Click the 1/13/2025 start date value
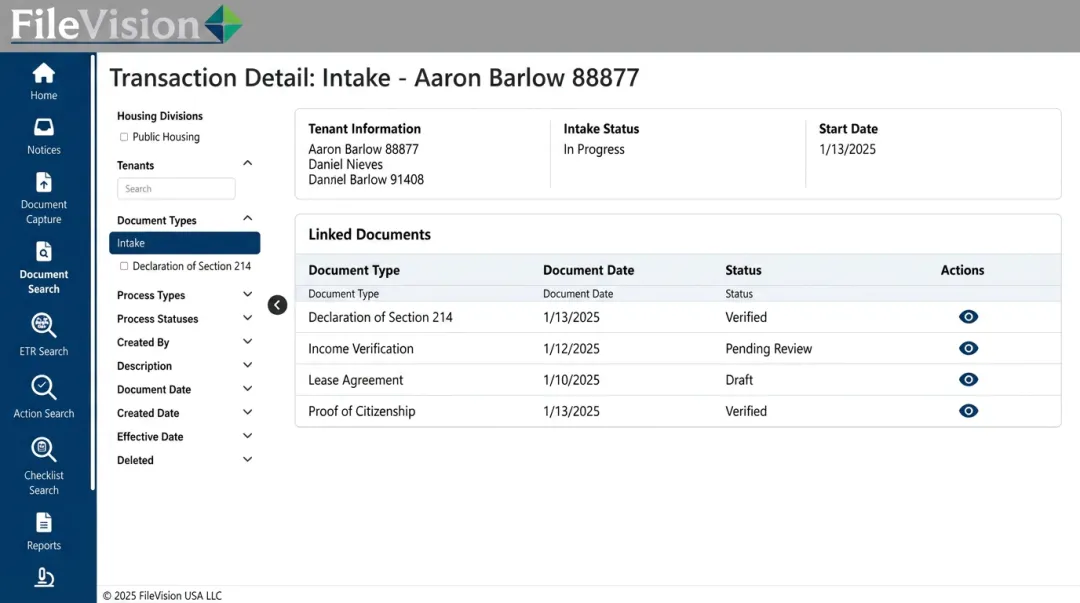Image resolution: width=1080 pixels, height=603 pixels. coord(847,149)
